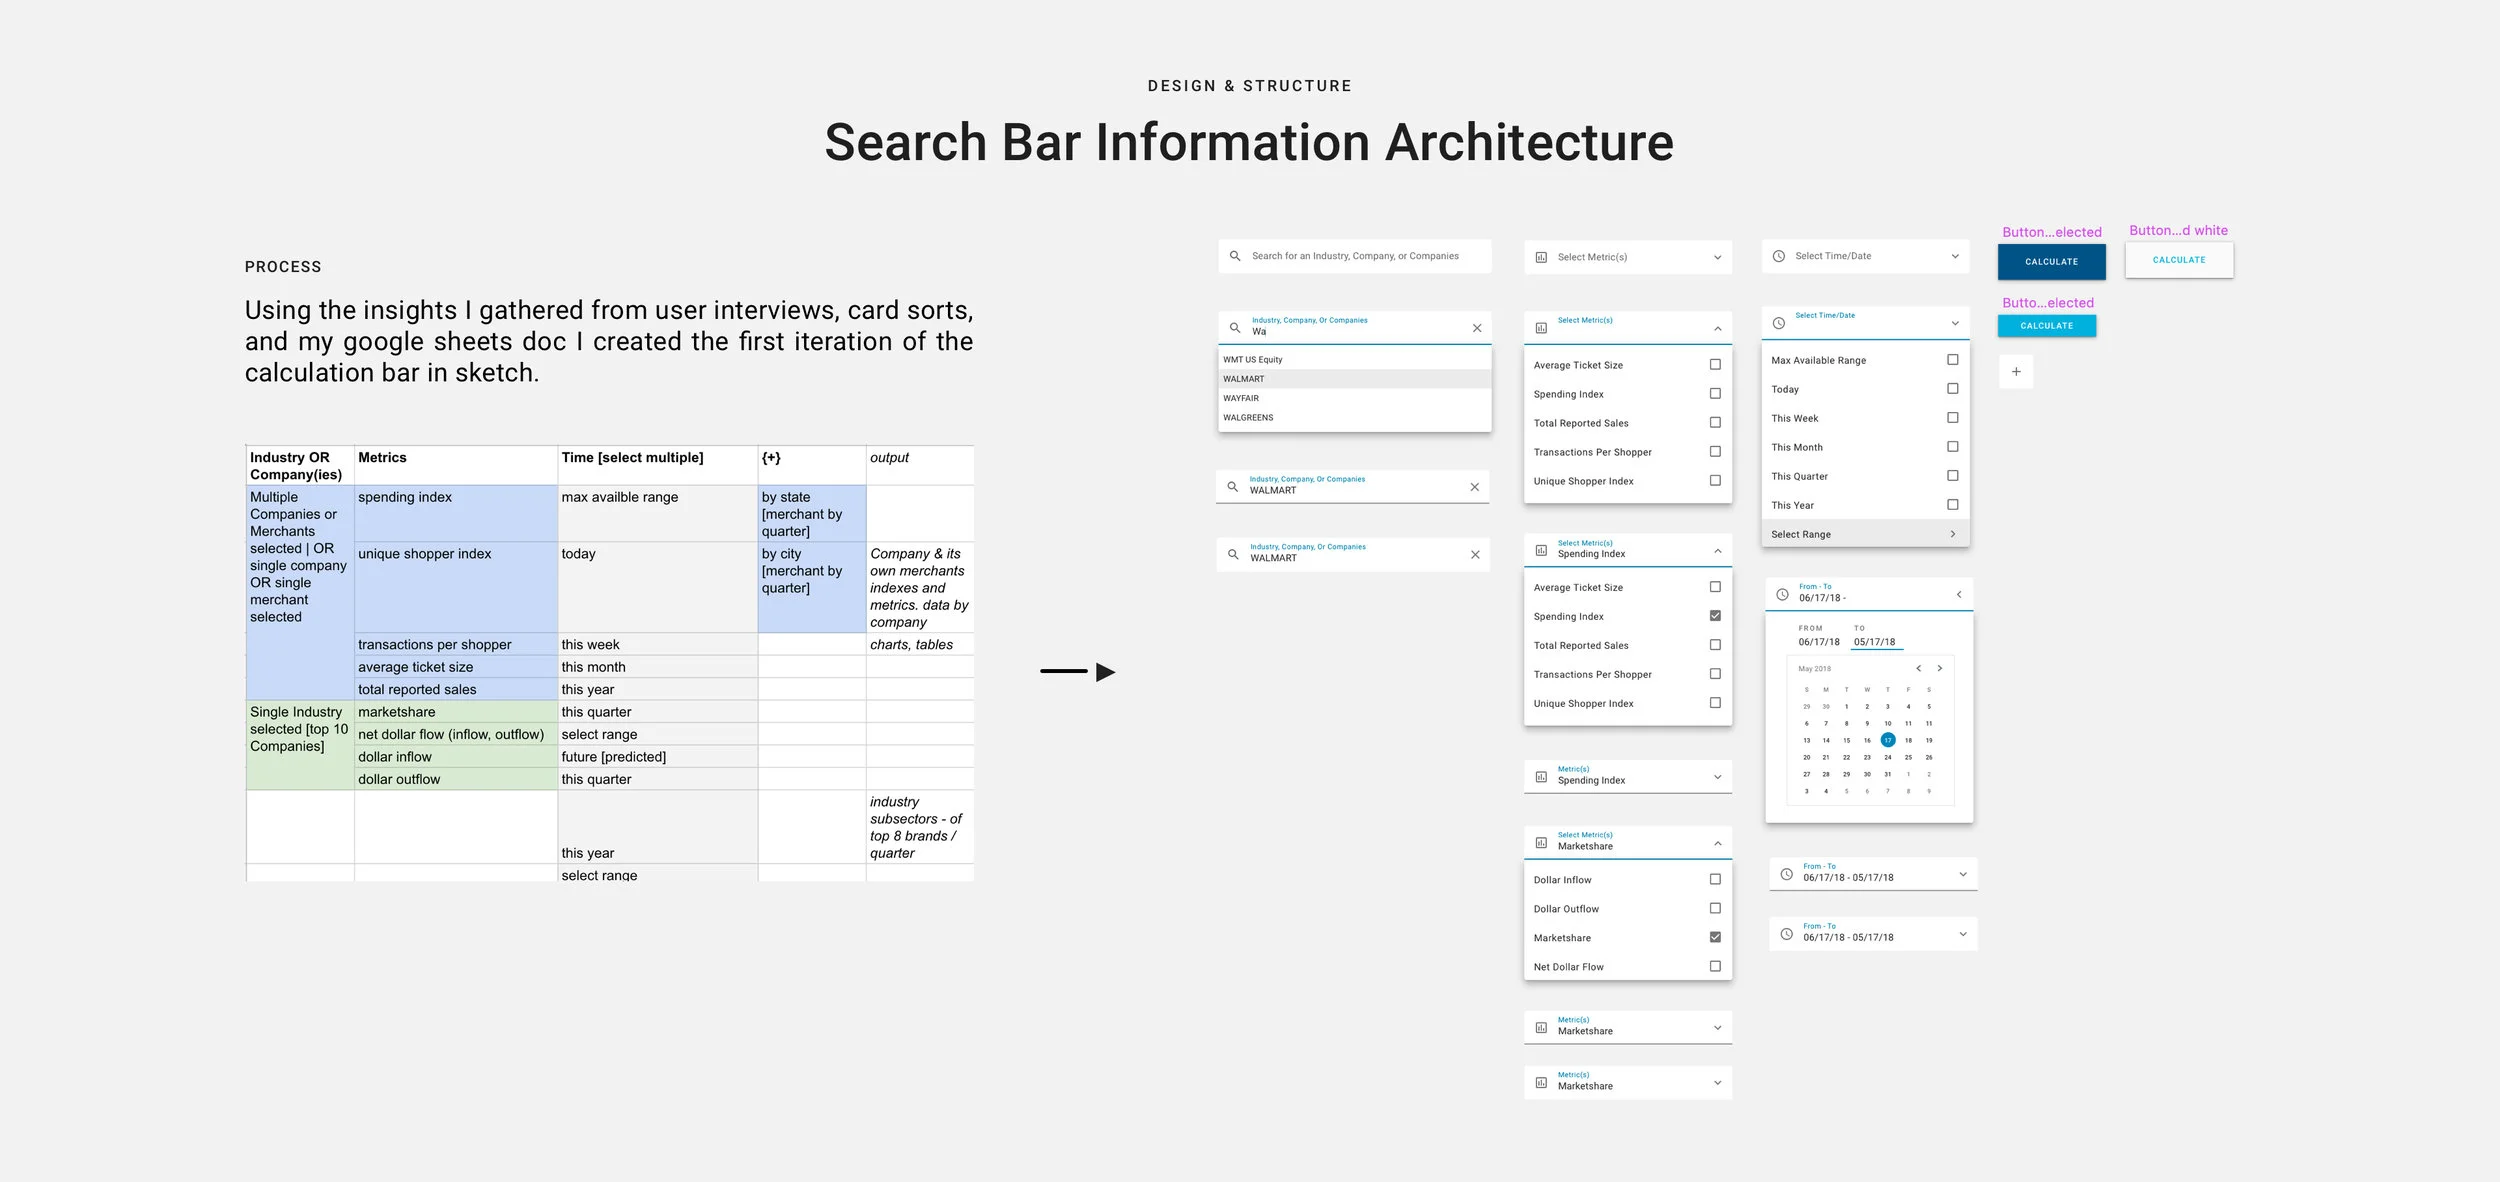Enable the Max Available Range checkbox
The width and height of the screenshot is (2500, 1182).
1952,360
